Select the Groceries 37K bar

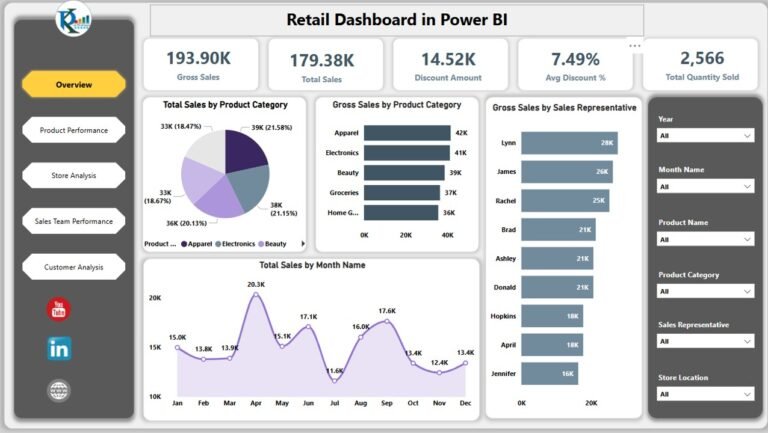[x=402, y=192]
